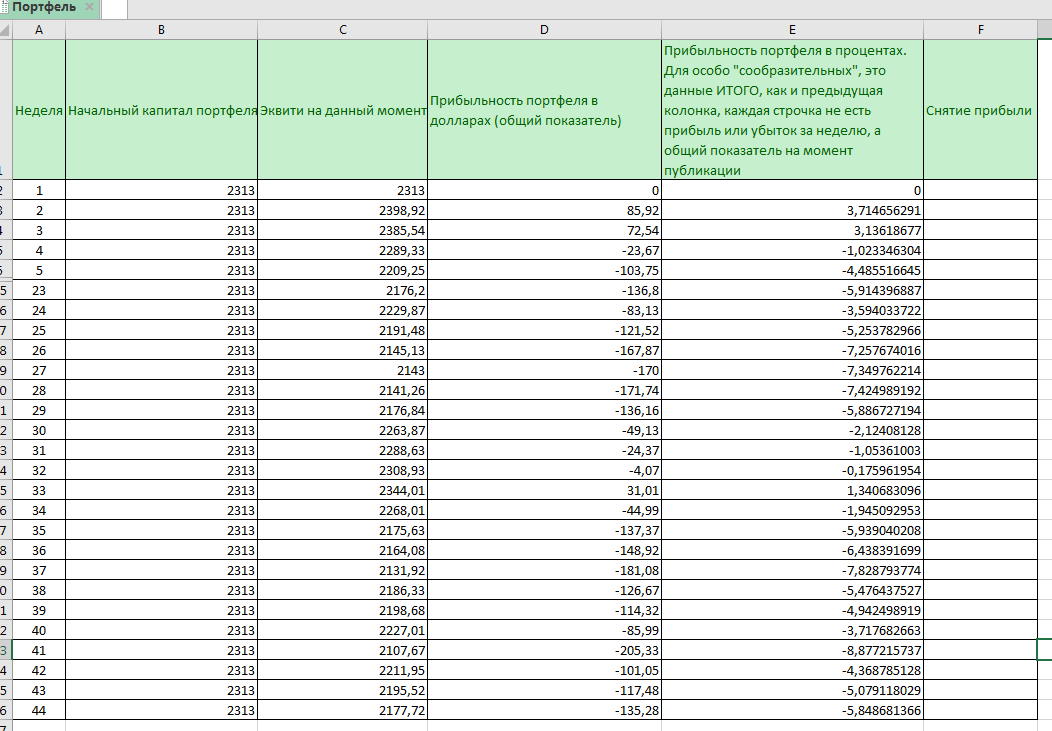Select the week 44 cell in column A
The height and width of the screenshot is (731, 1052).
[x=39, y=710]
